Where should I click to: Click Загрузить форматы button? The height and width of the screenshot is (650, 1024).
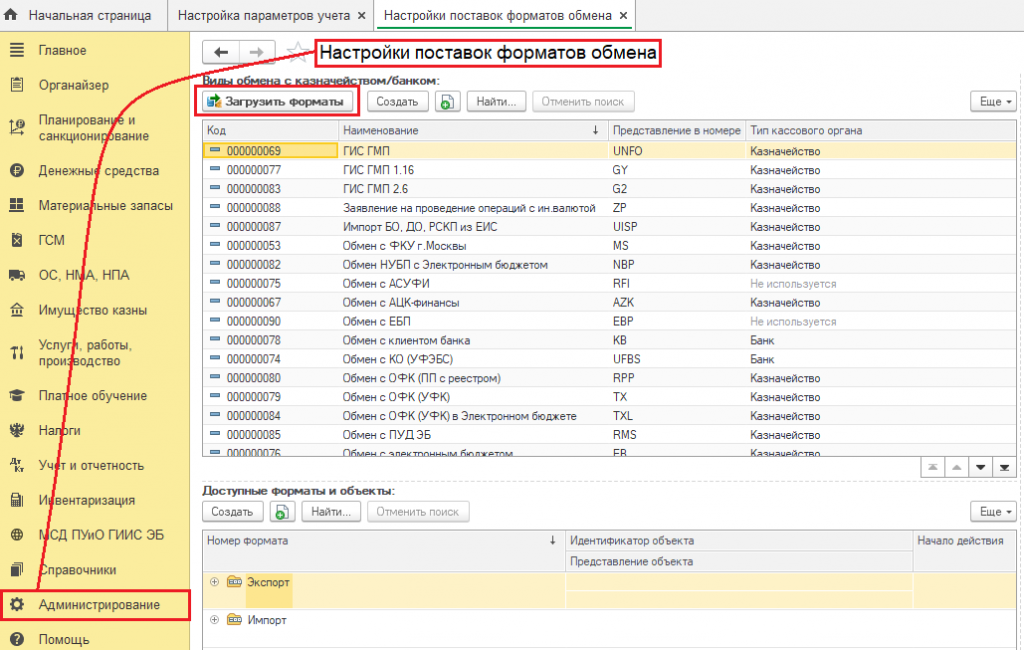[x=278, y=102]
